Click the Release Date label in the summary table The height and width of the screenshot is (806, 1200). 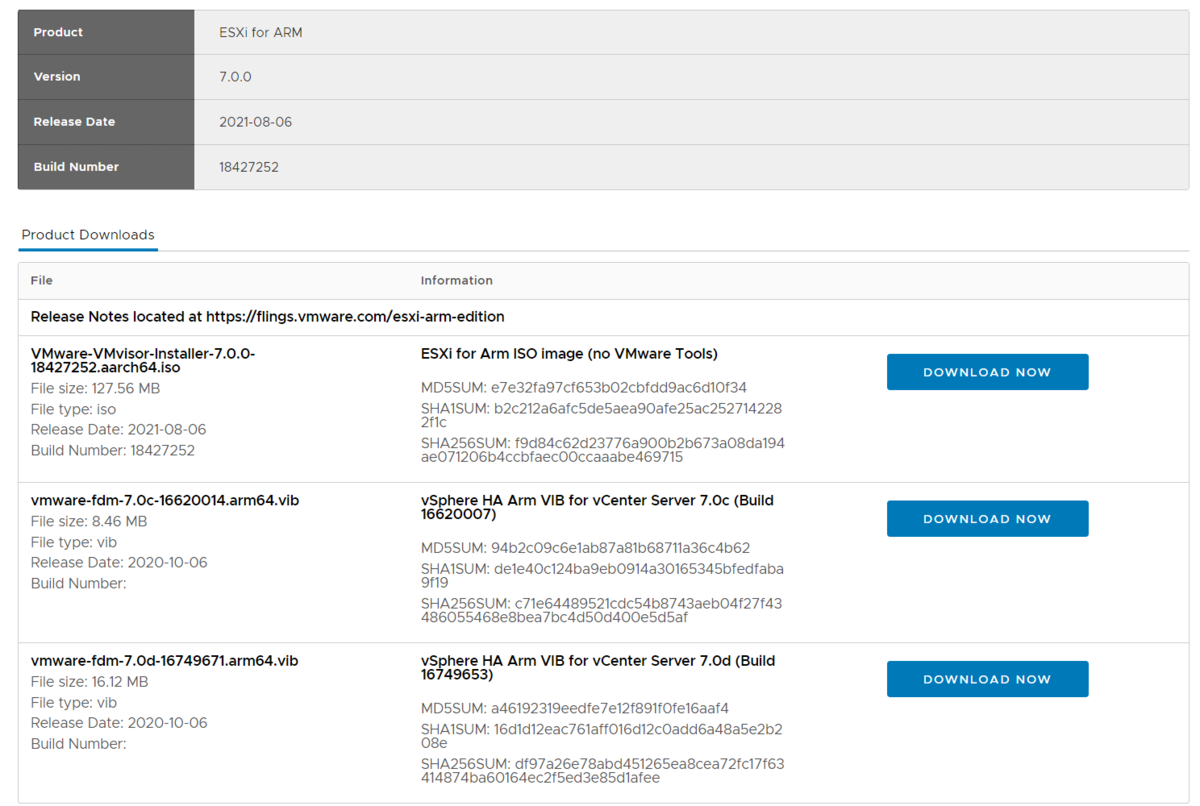(x=74, y=122)
